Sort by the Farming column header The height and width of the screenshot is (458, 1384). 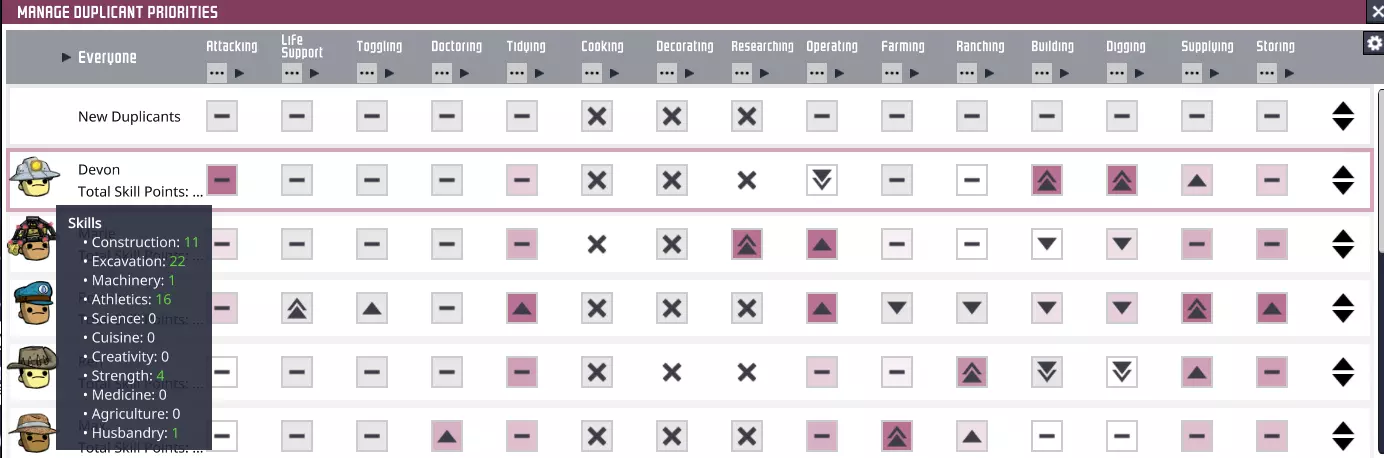(x=903, y=46)
